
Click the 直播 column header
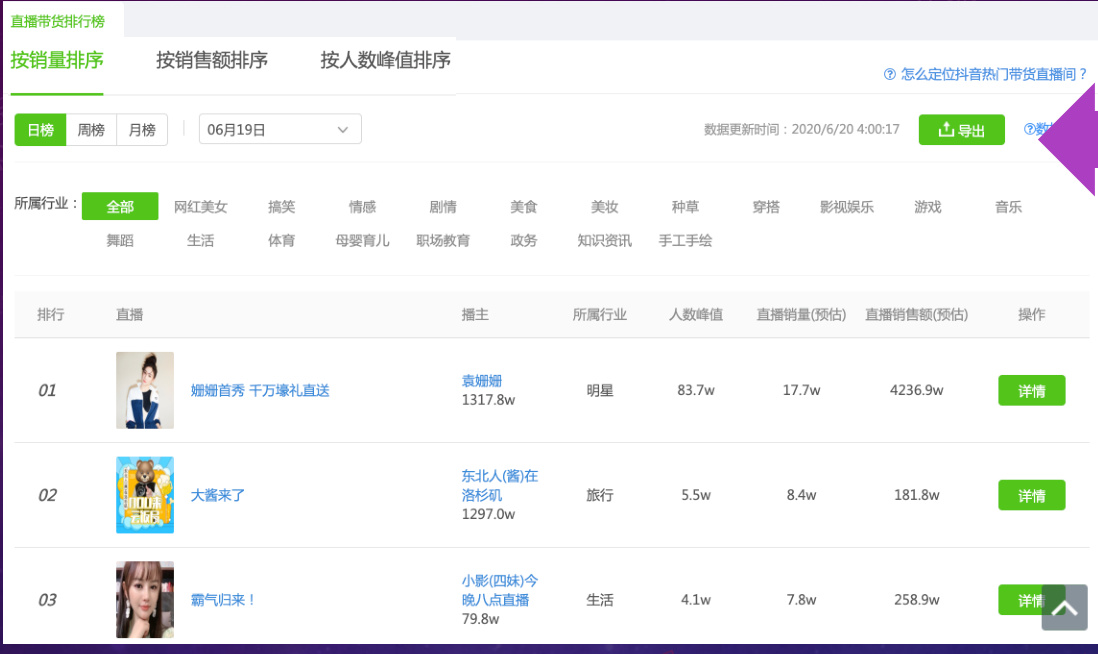(130, 314)
